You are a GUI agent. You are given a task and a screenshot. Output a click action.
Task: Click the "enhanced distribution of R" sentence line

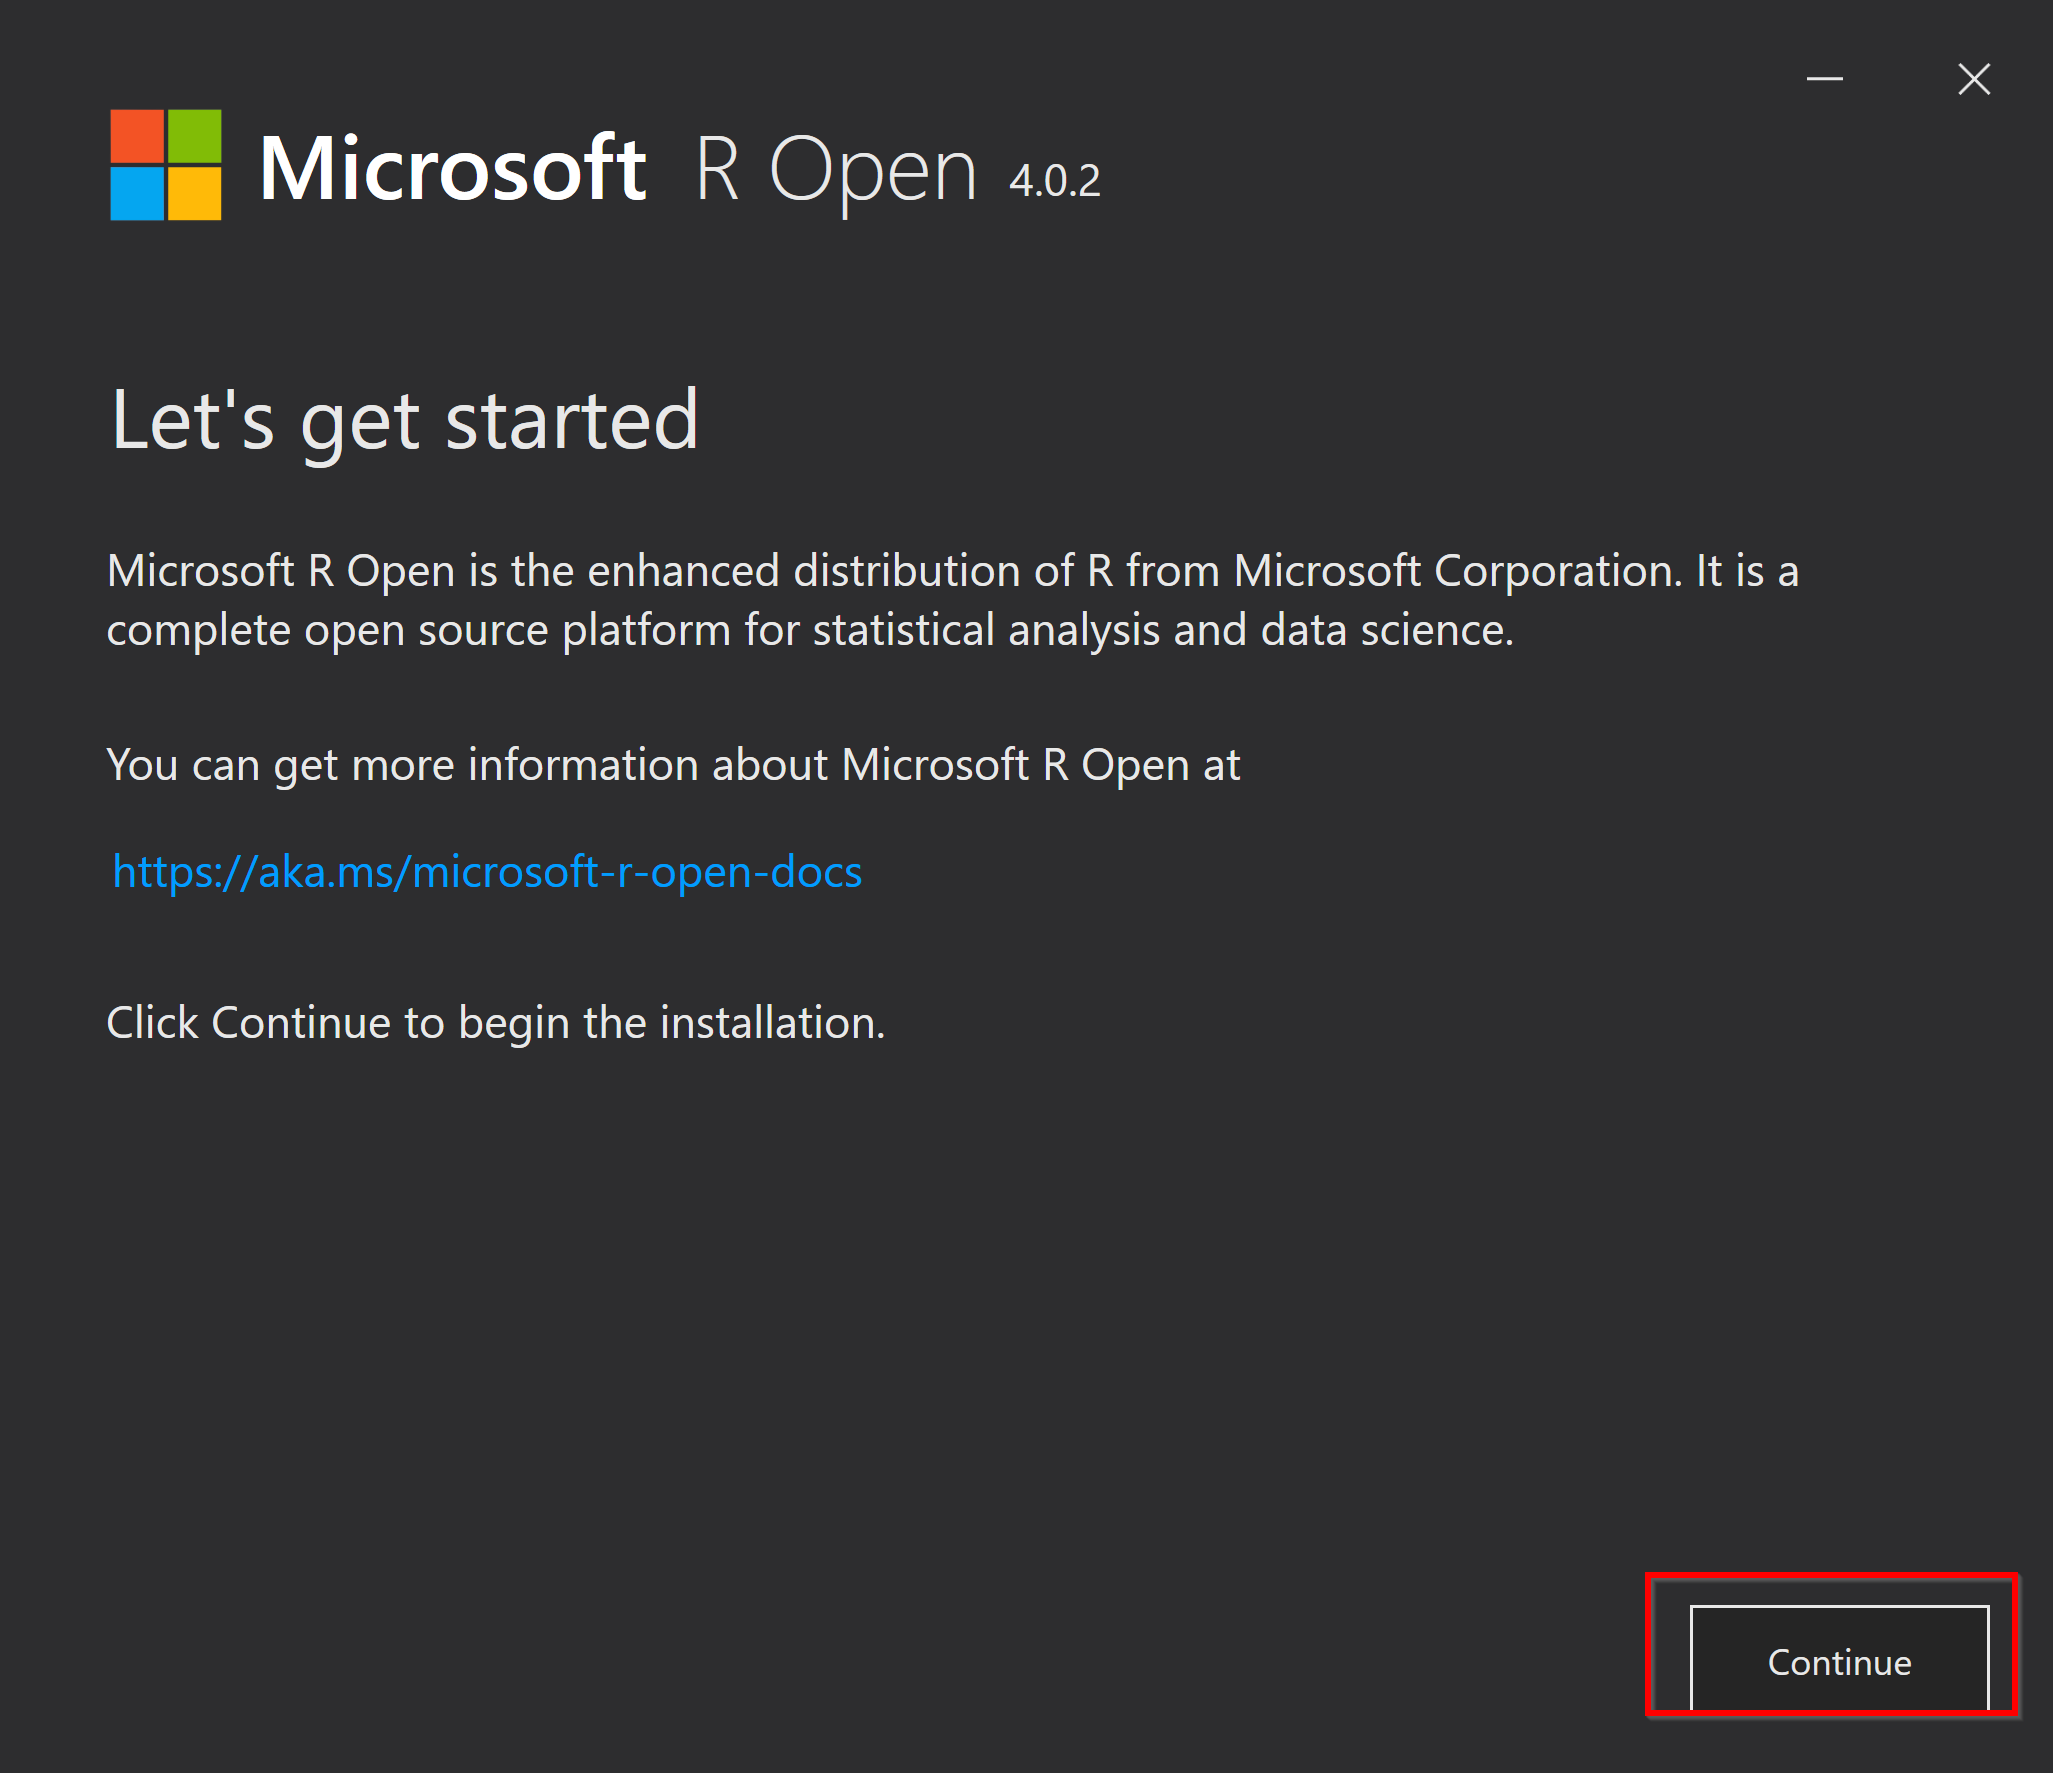click(952, 571)
